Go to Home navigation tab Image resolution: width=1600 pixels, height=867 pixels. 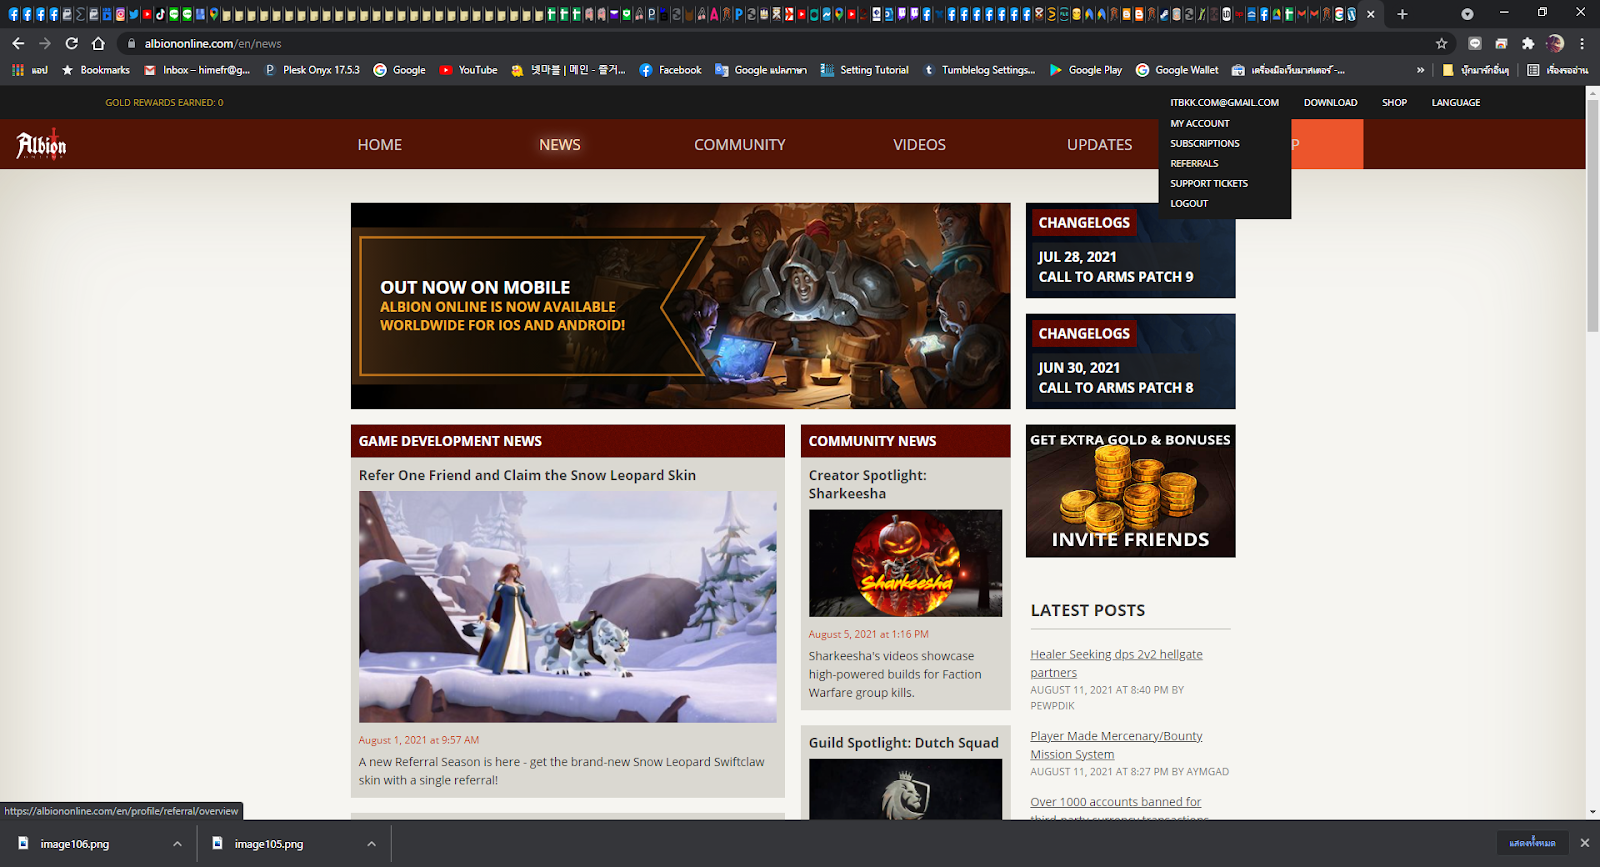(x=380, y=145)
